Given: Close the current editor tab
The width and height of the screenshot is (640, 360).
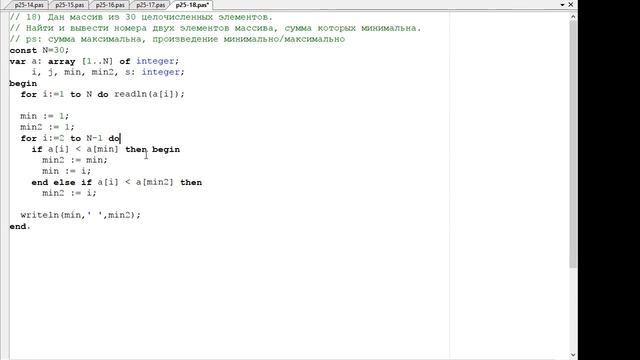Looking at the screenshot, I should tap(571, 4).
